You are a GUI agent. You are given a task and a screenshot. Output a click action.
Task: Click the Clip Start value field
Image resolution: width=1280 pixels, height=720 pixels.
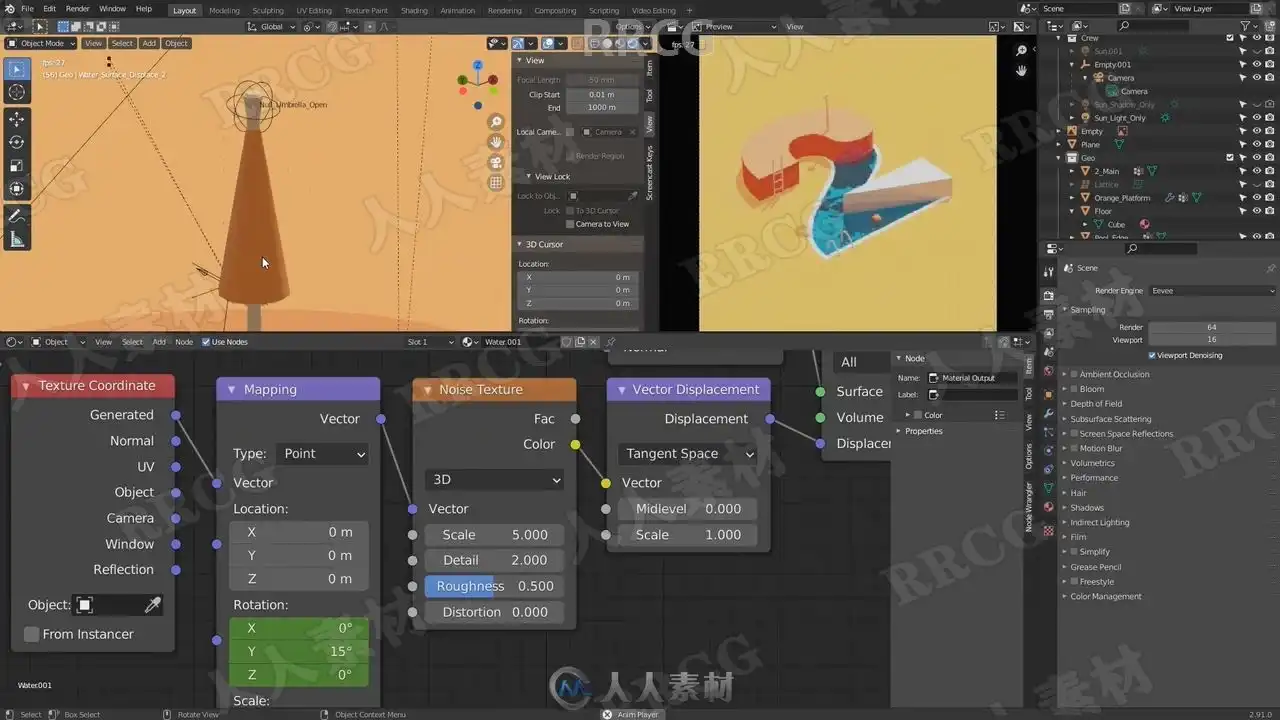(601, 95)
